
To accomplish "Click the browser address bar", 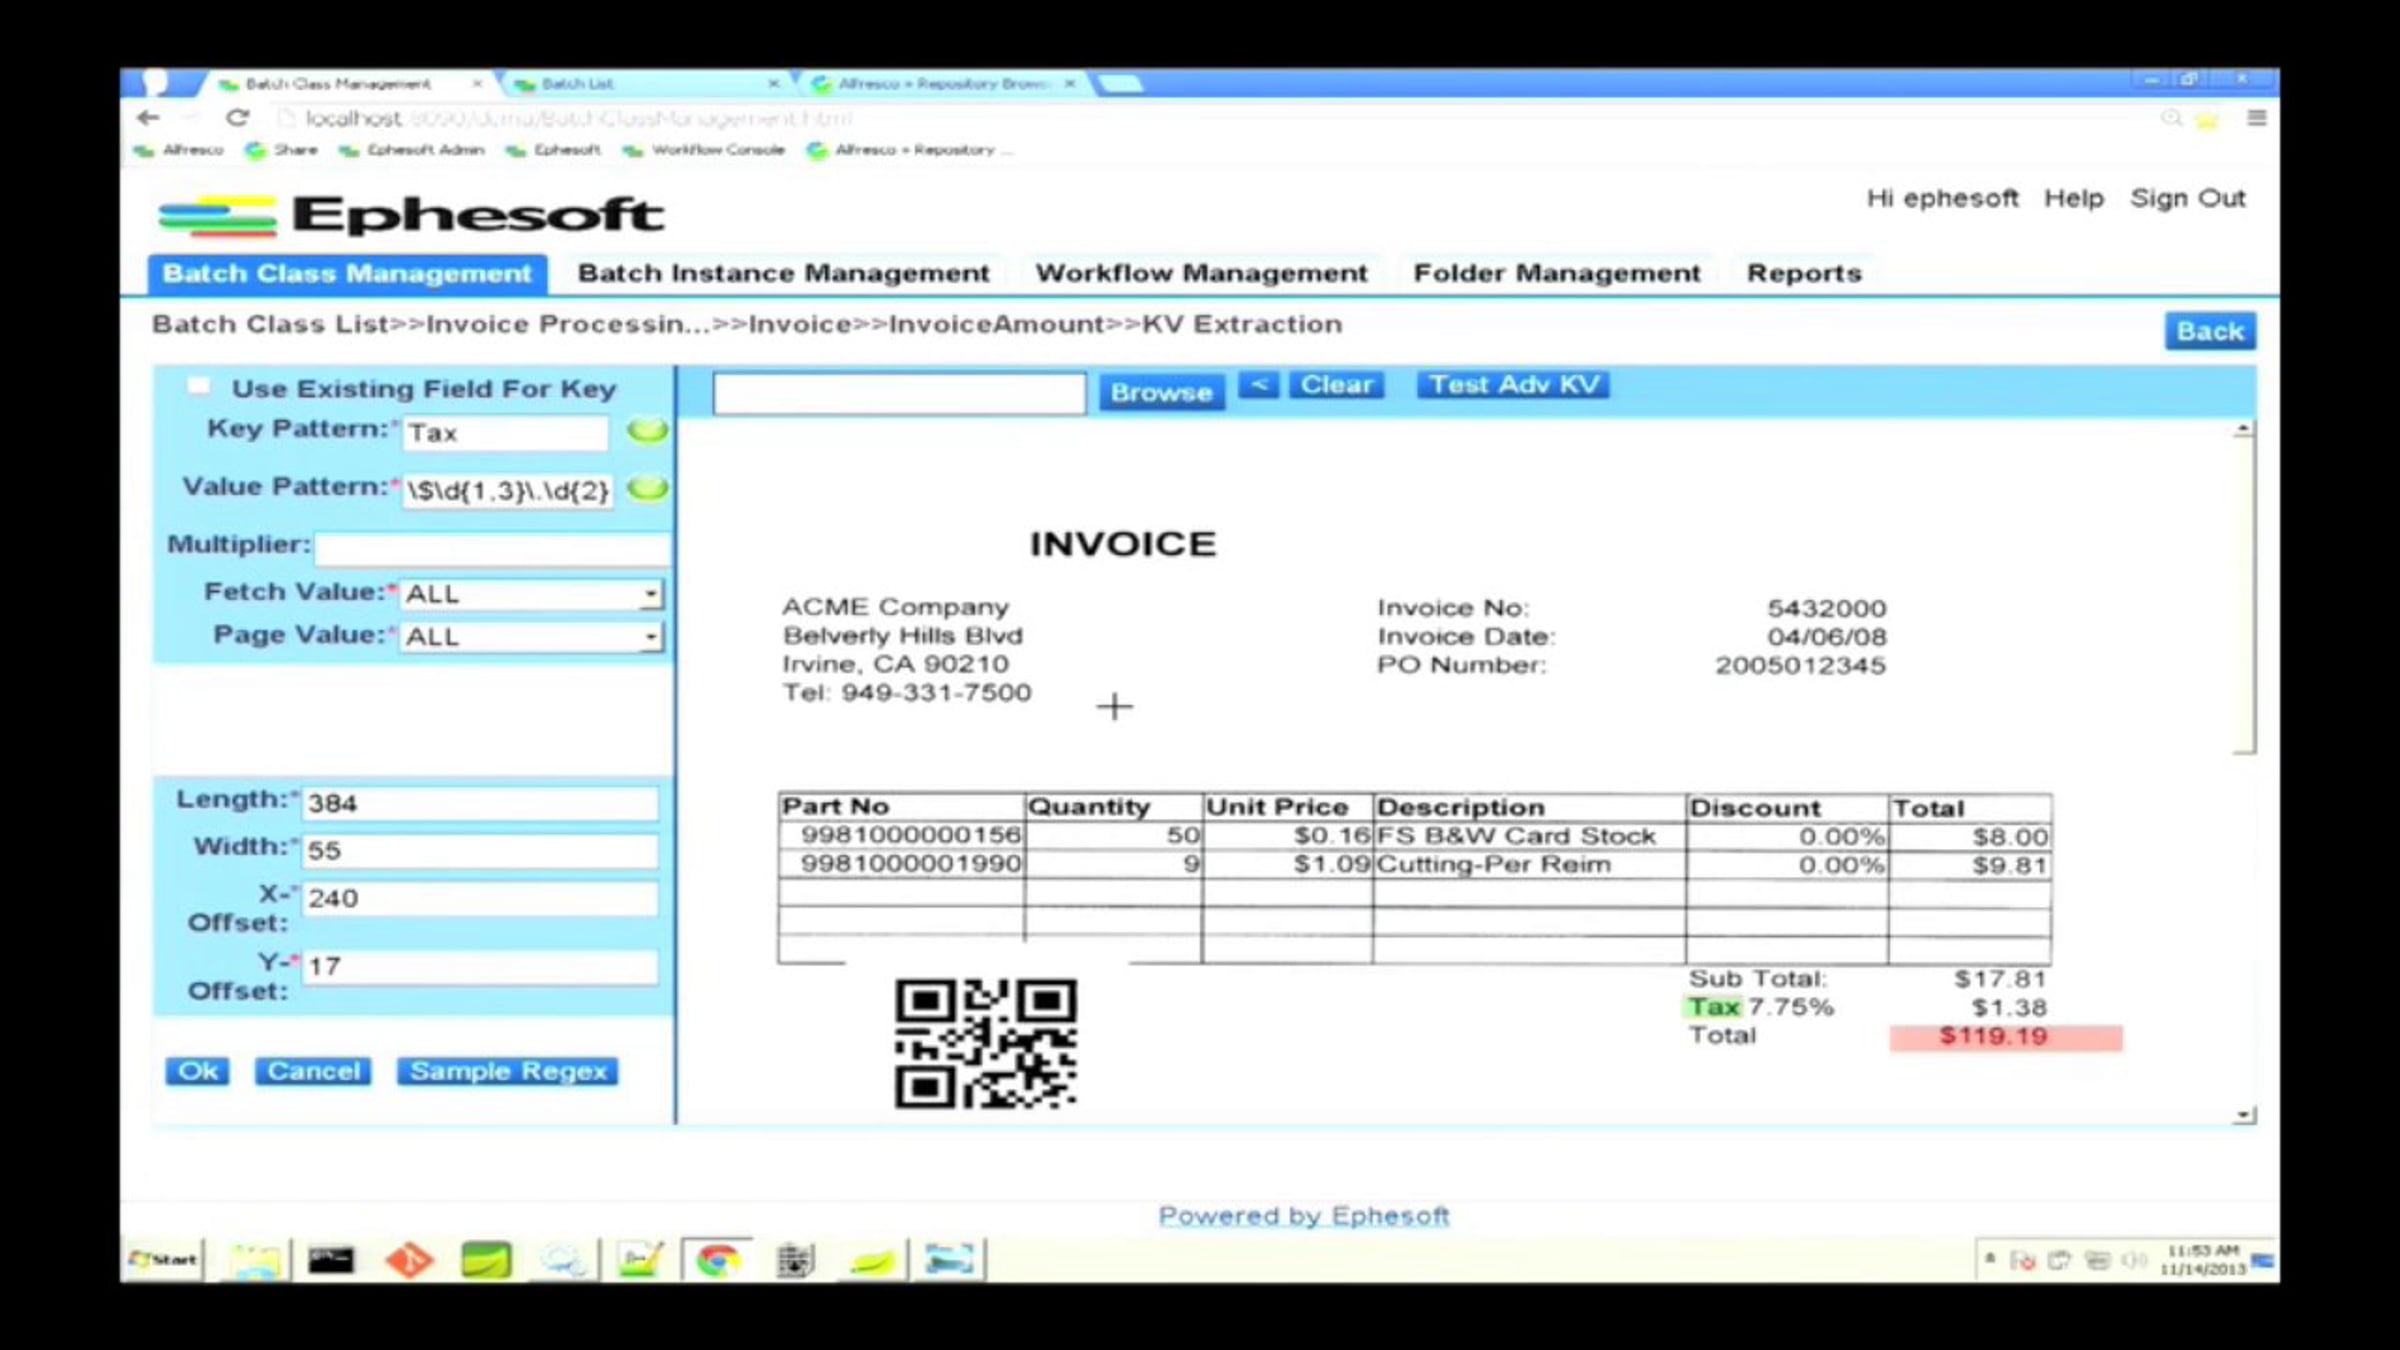I will point(1210,119).
